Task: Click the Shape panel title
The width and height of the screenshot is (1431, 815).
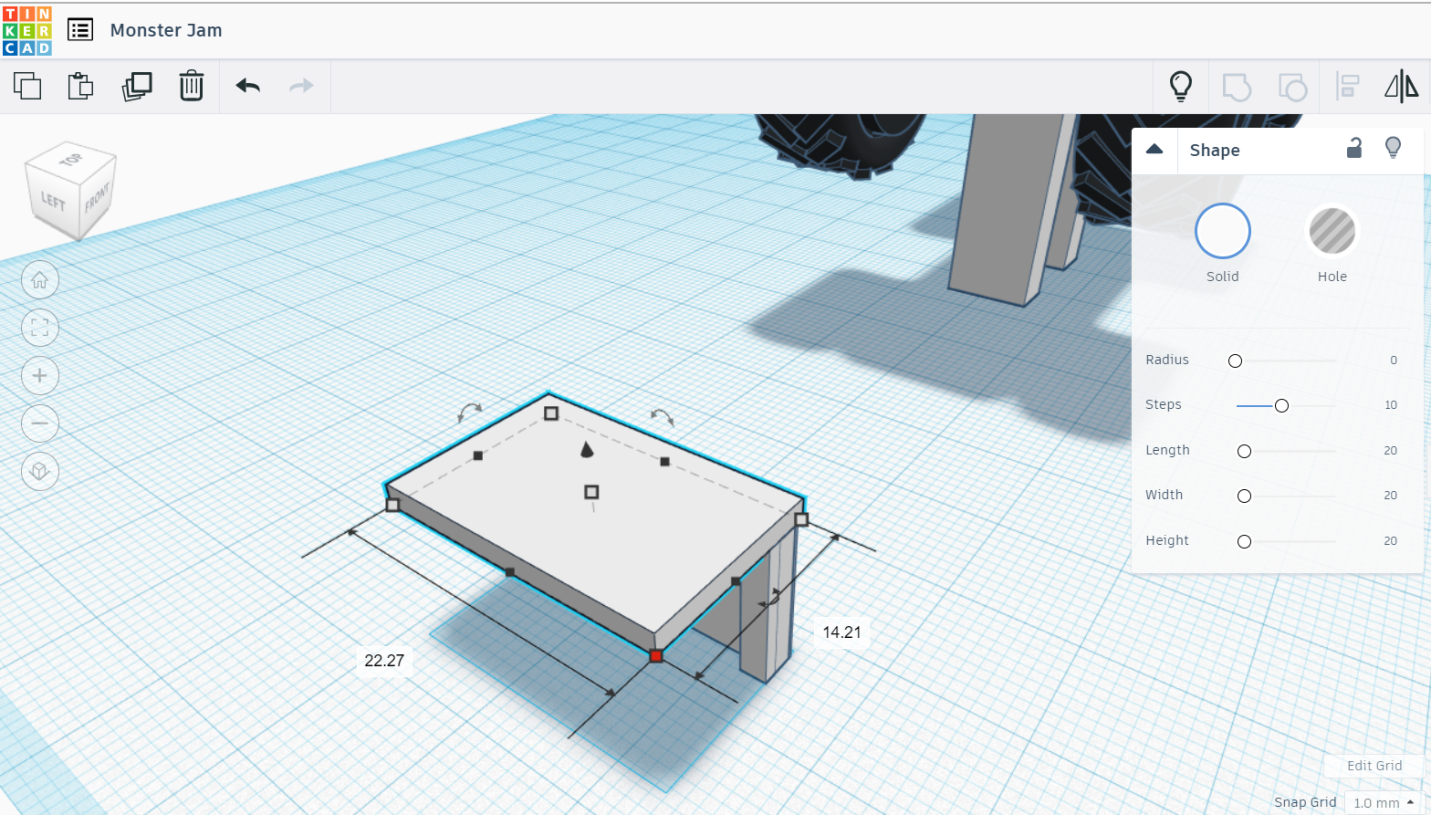Action: 1214,150
